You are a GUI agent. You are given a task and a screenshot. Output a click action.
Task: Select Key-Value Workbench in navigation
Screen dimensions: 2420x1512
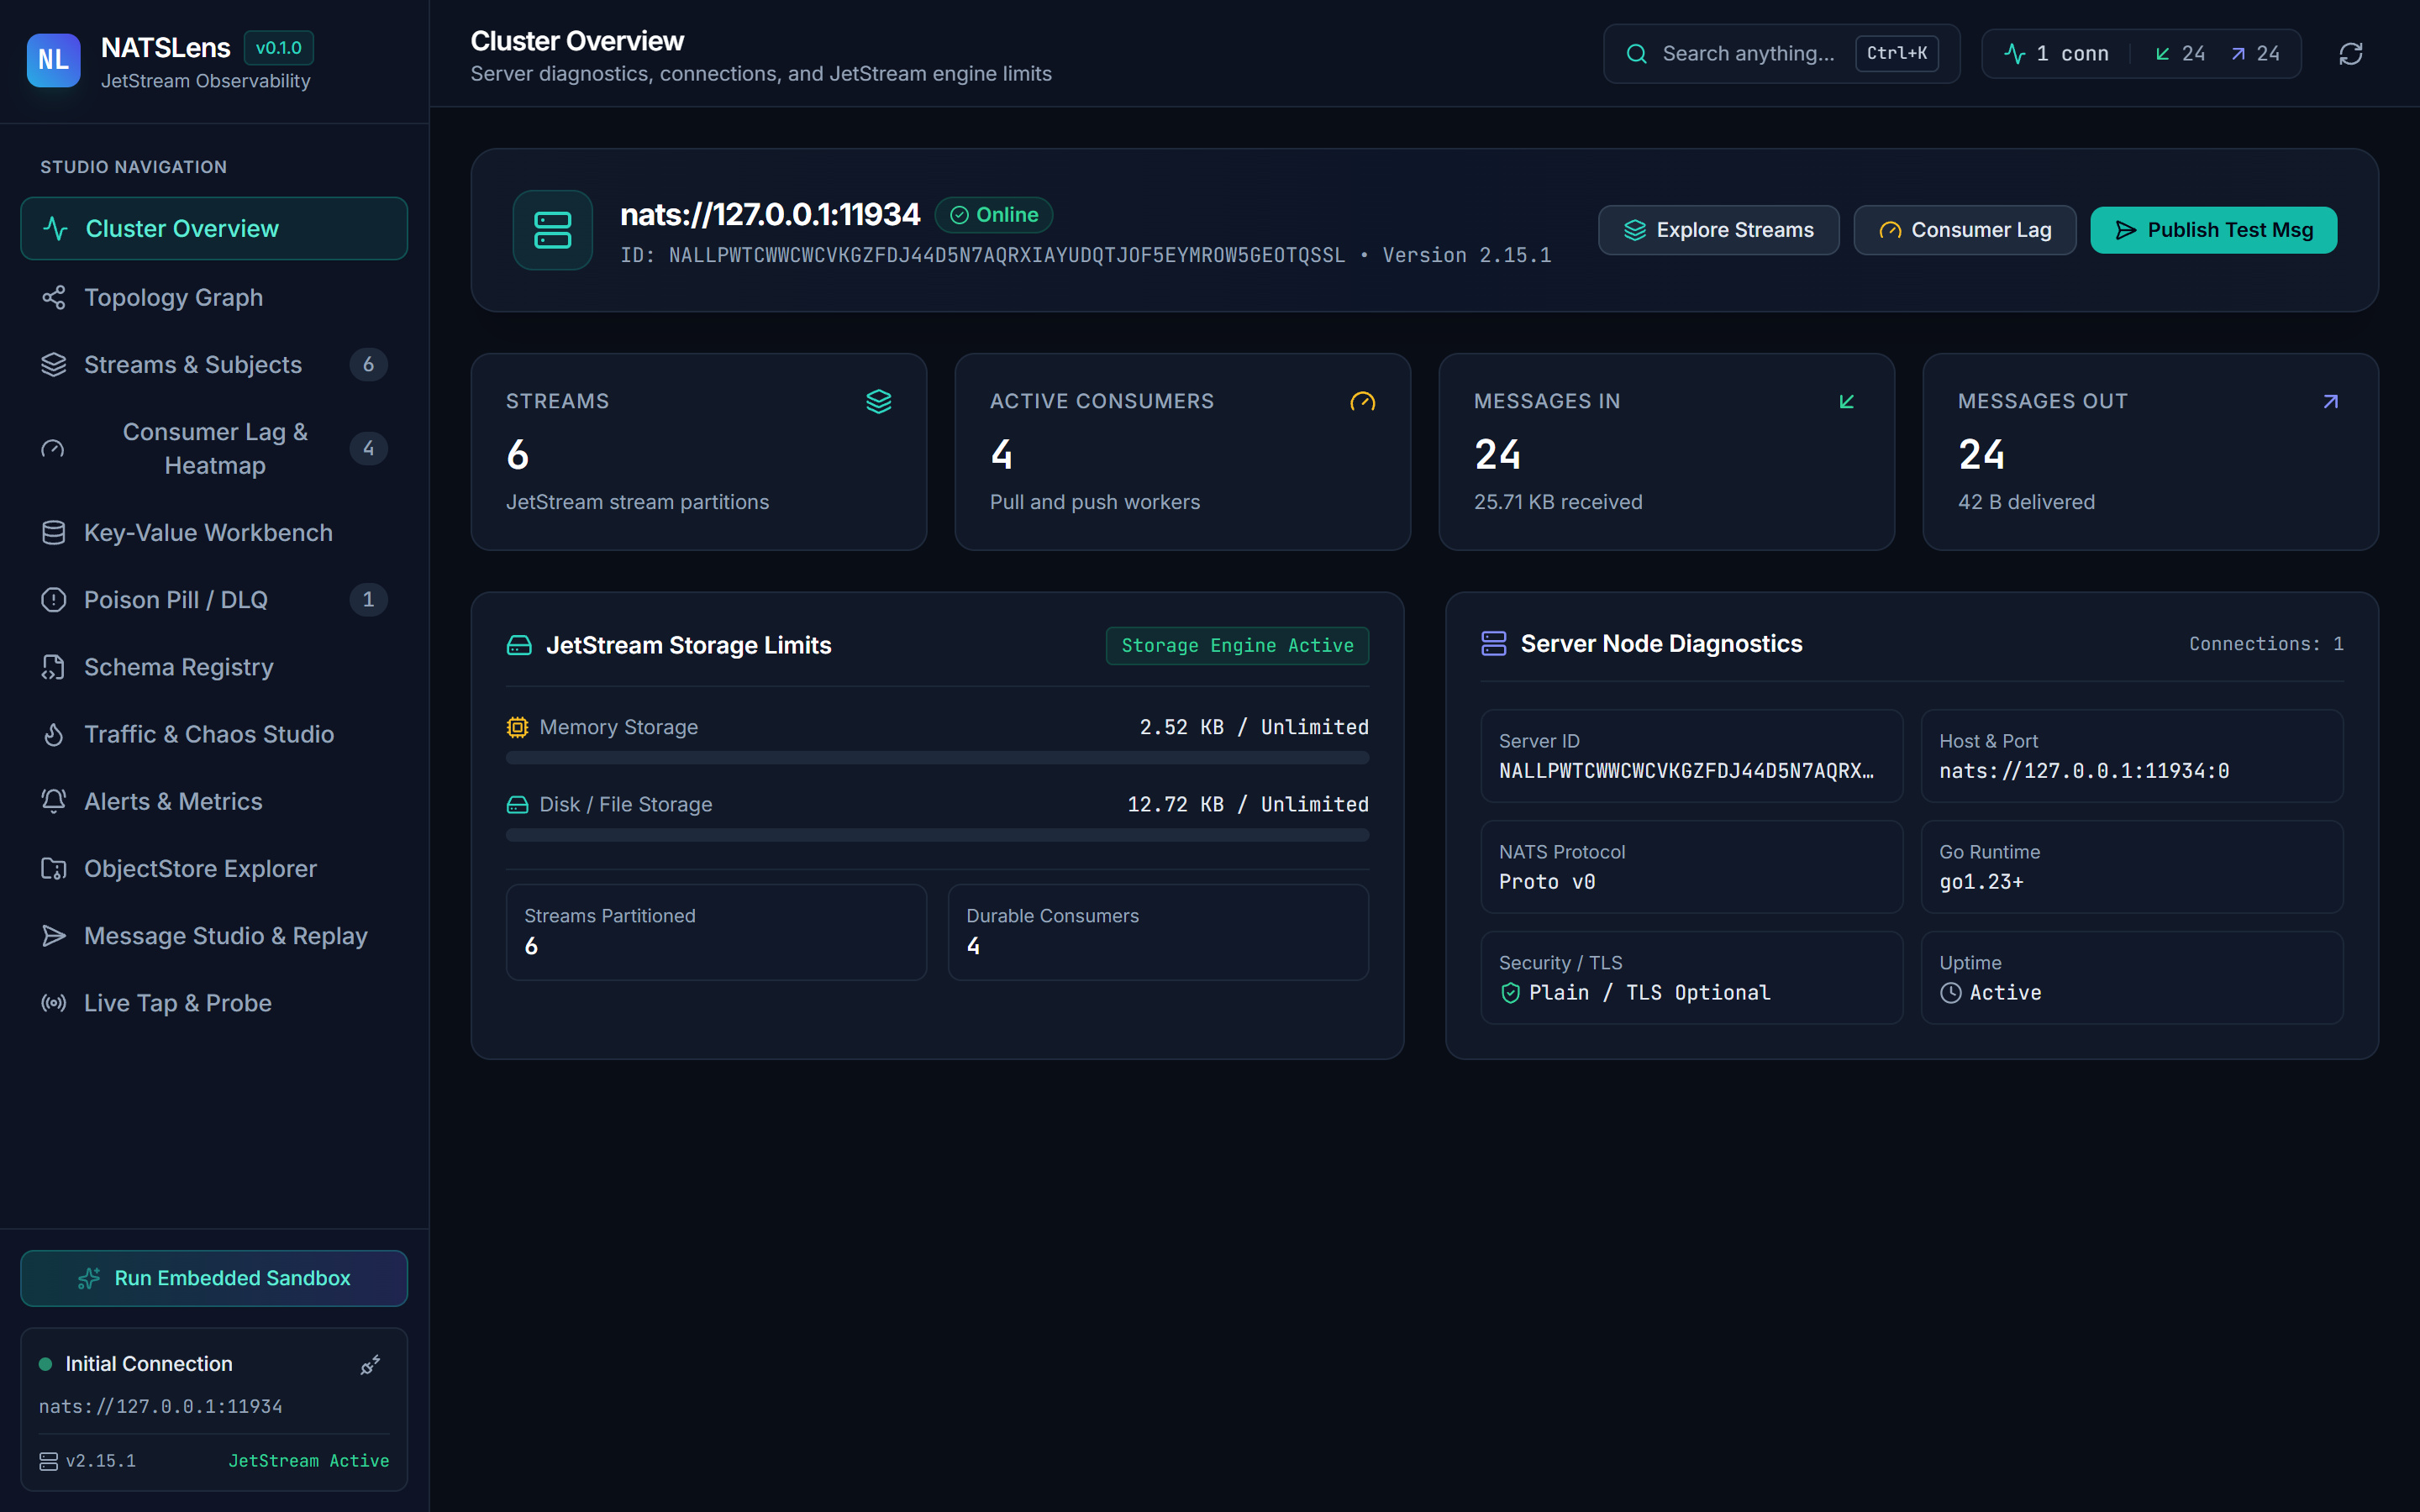point(214,533)
